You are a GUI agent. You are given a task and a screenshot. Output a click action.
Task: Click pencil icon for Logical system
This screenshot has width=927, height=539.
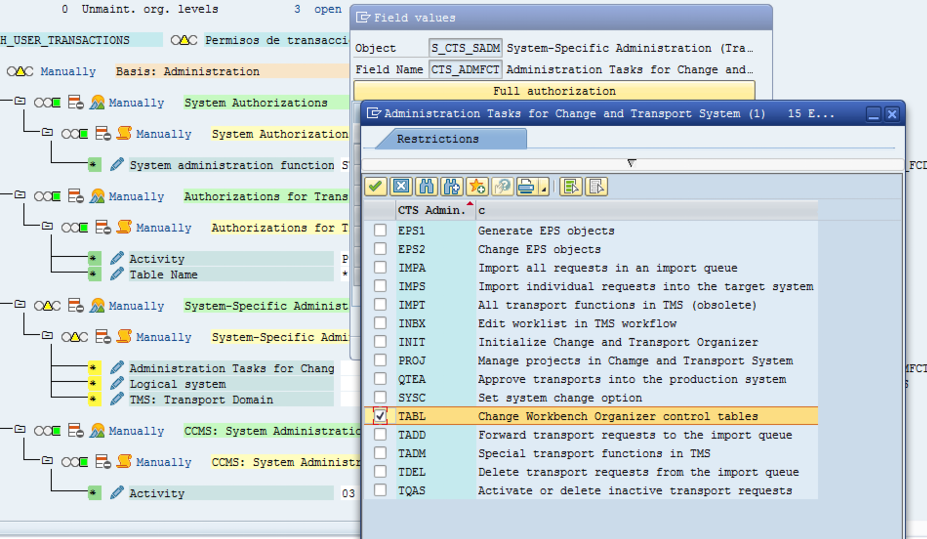pos(117,384)
